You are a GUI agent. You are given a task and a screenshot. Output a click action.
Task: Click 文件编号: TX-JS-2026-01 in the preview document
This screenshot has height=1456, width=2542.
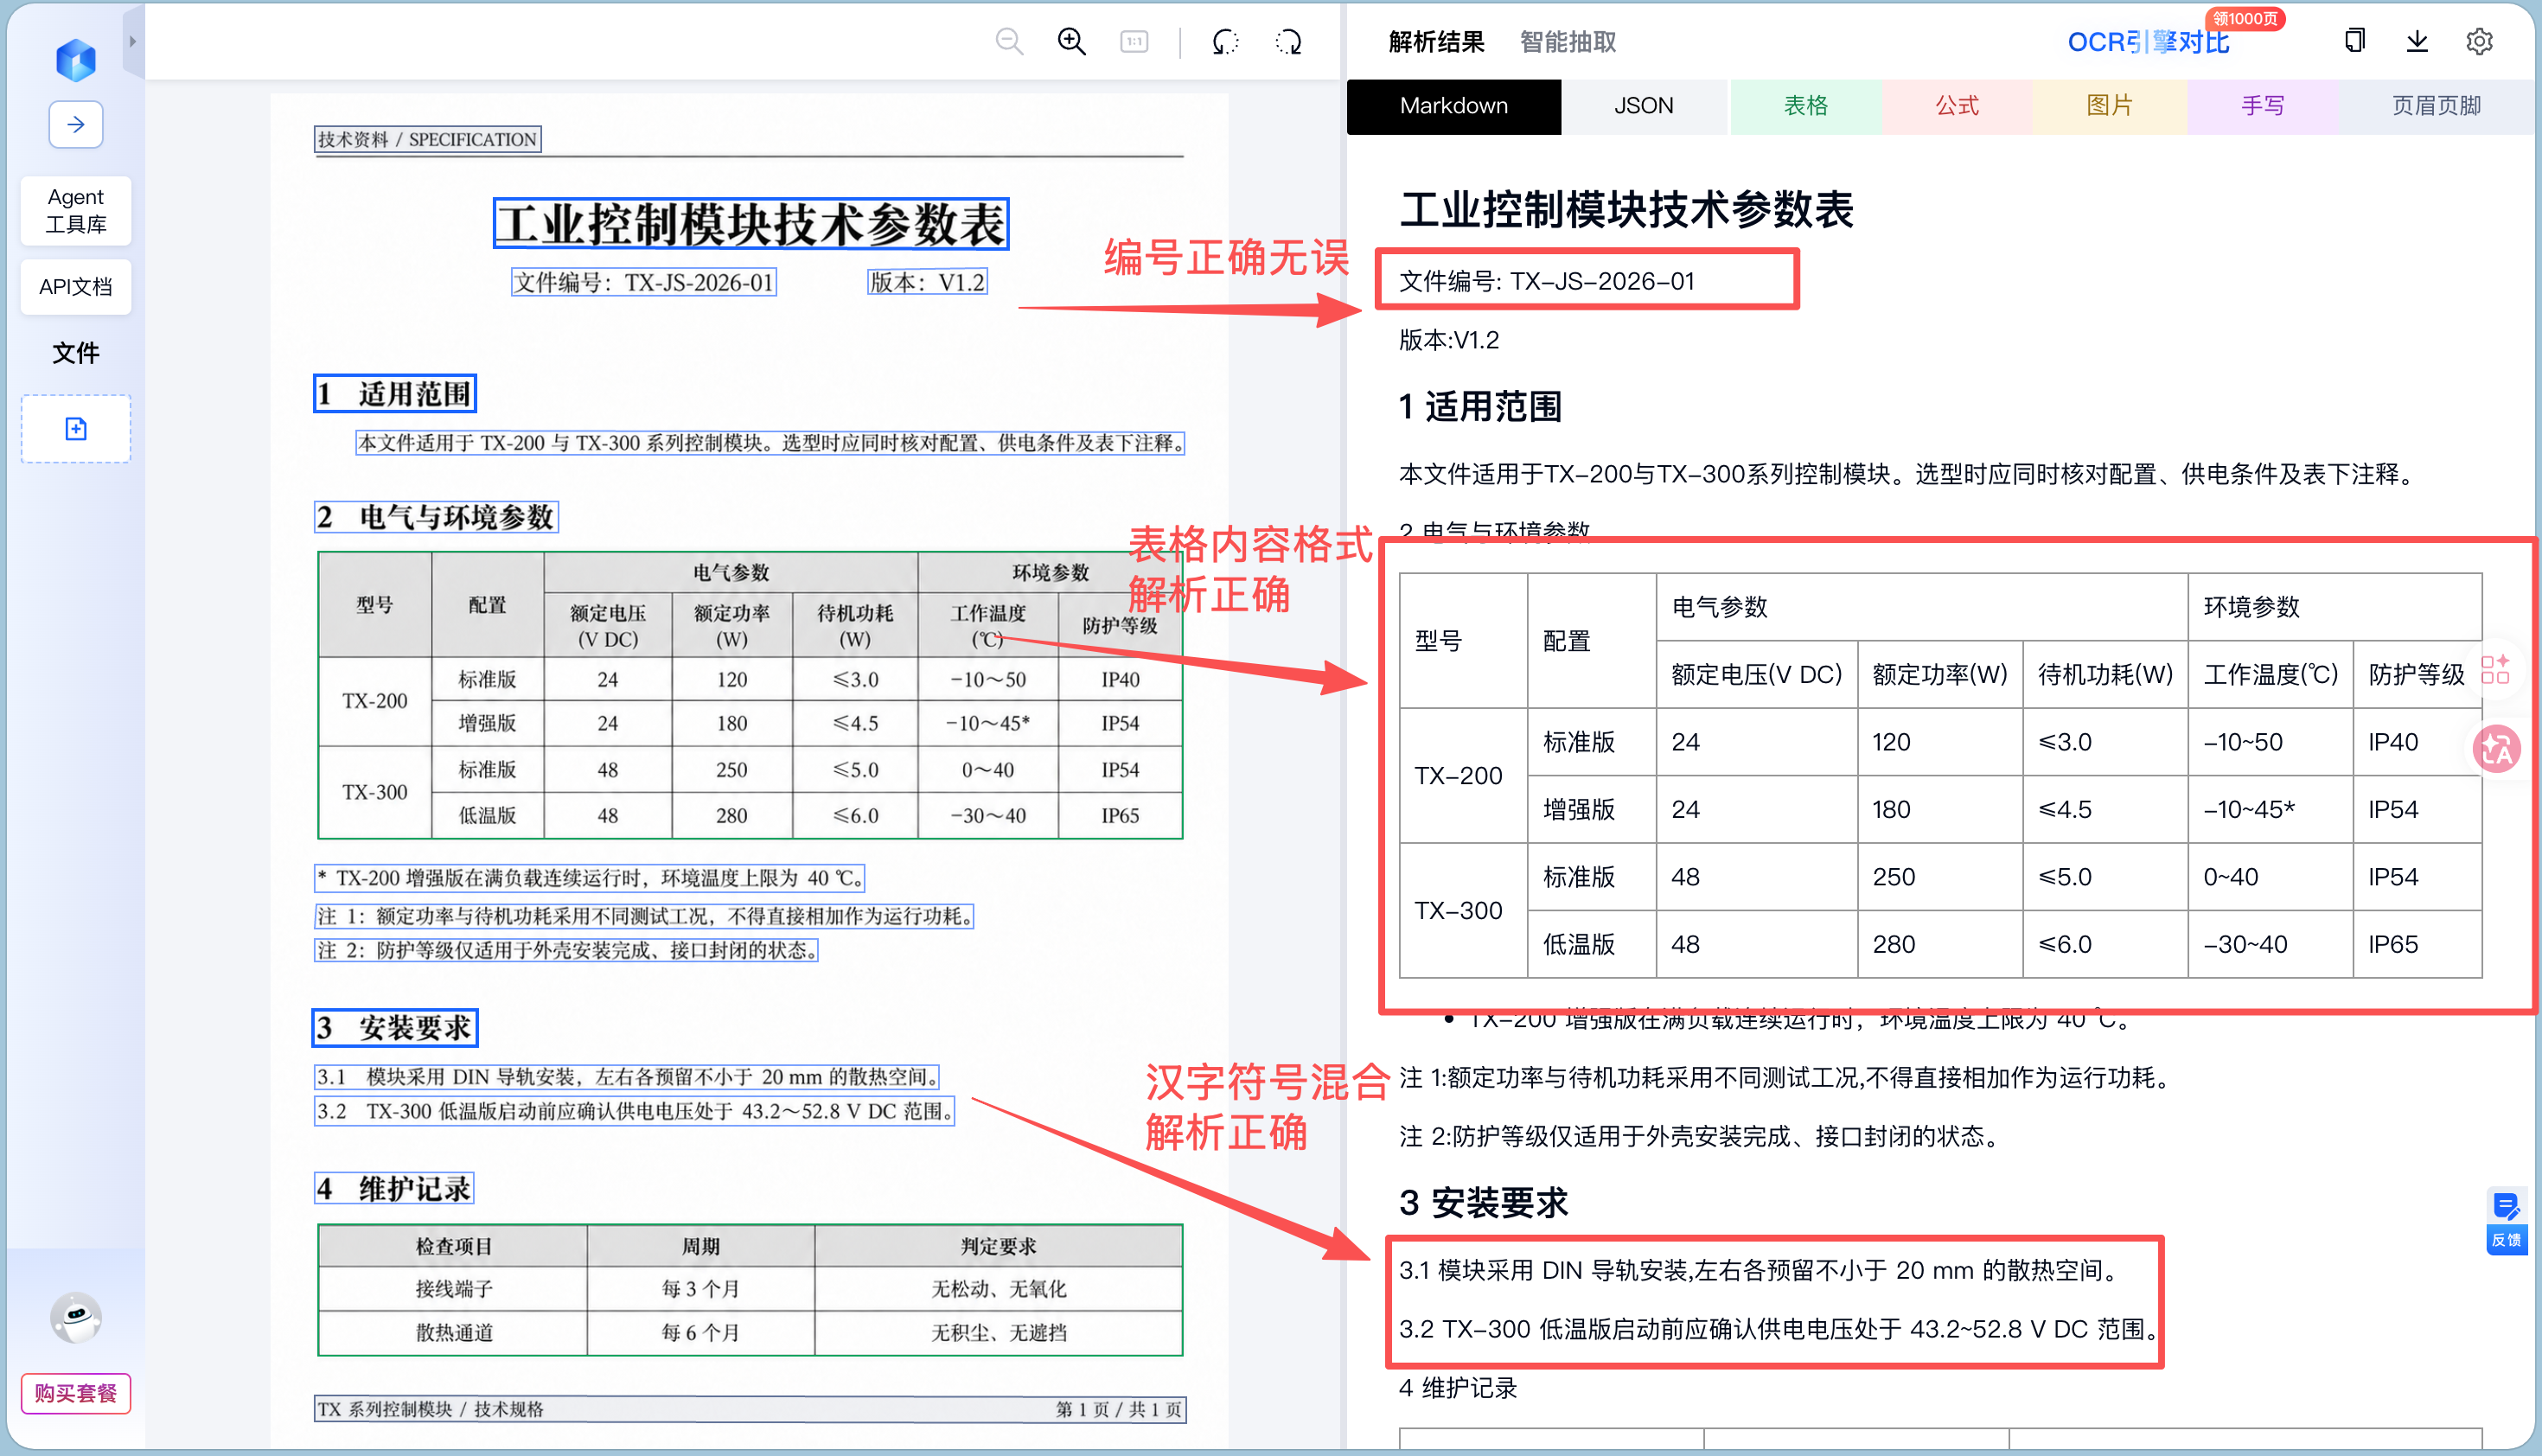click(x=643, y=283)
